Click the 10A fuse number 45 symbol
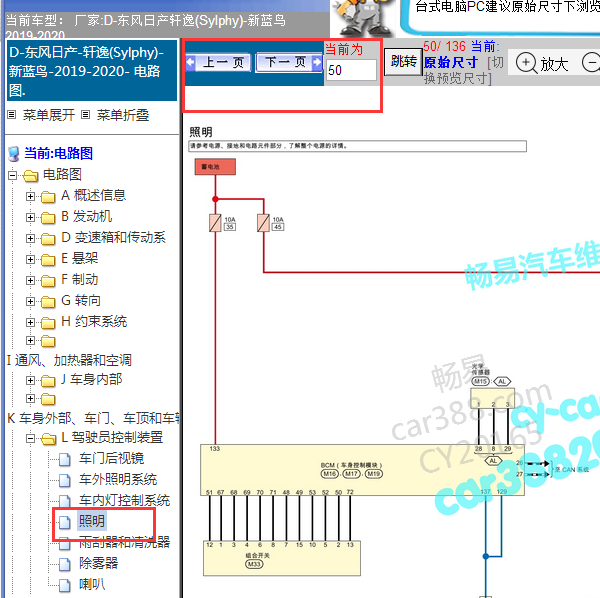600x598 pixels. point(264,223)
